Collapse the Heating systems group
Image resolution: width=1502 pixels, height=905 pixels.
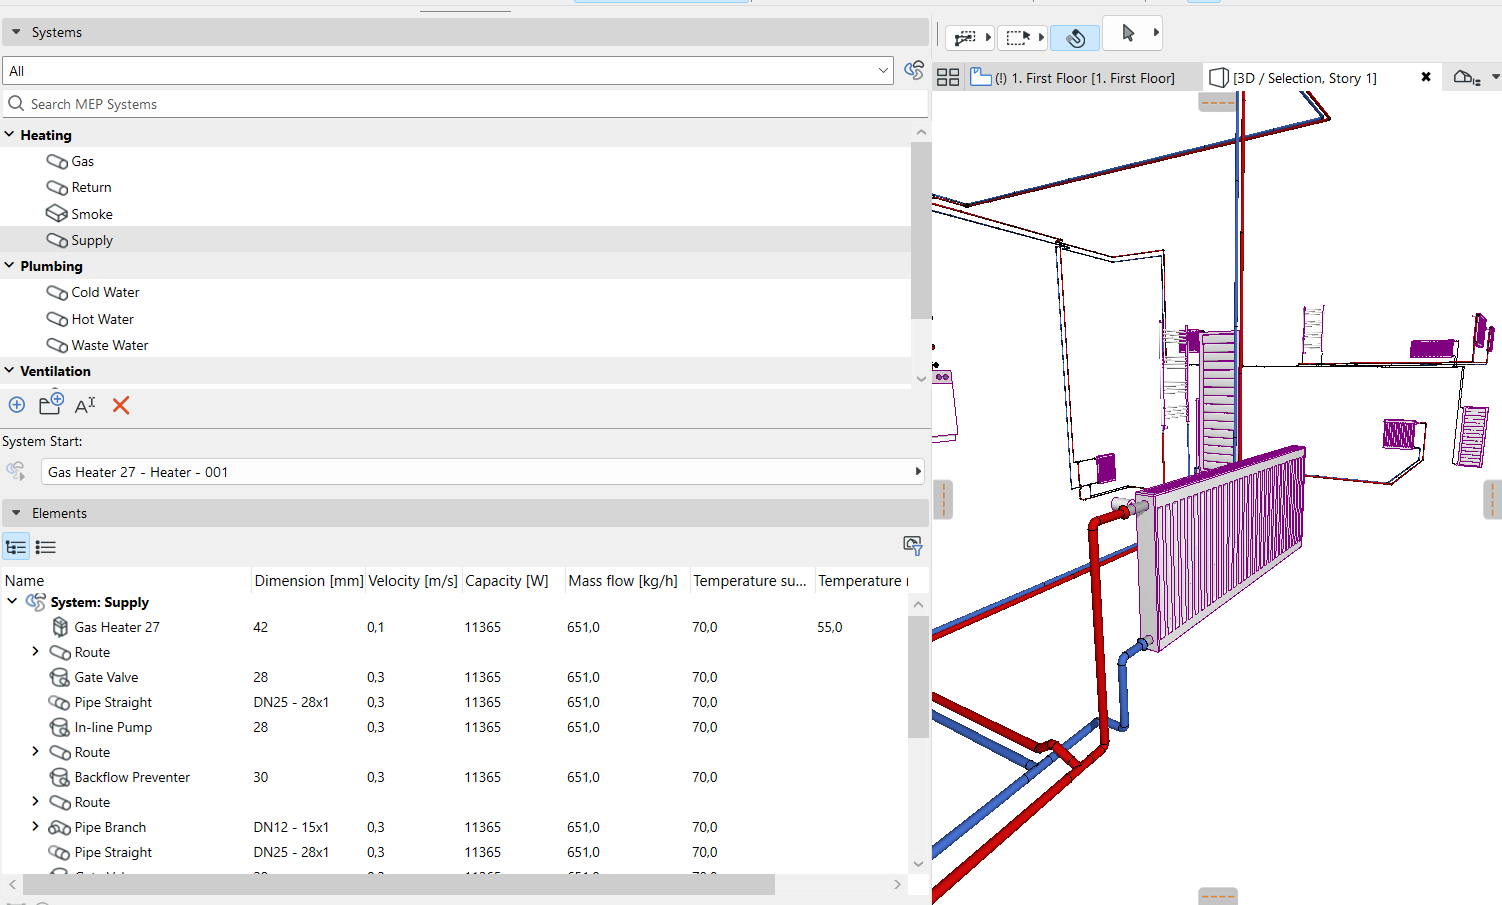pyautogui.click(x=10, y=134)
